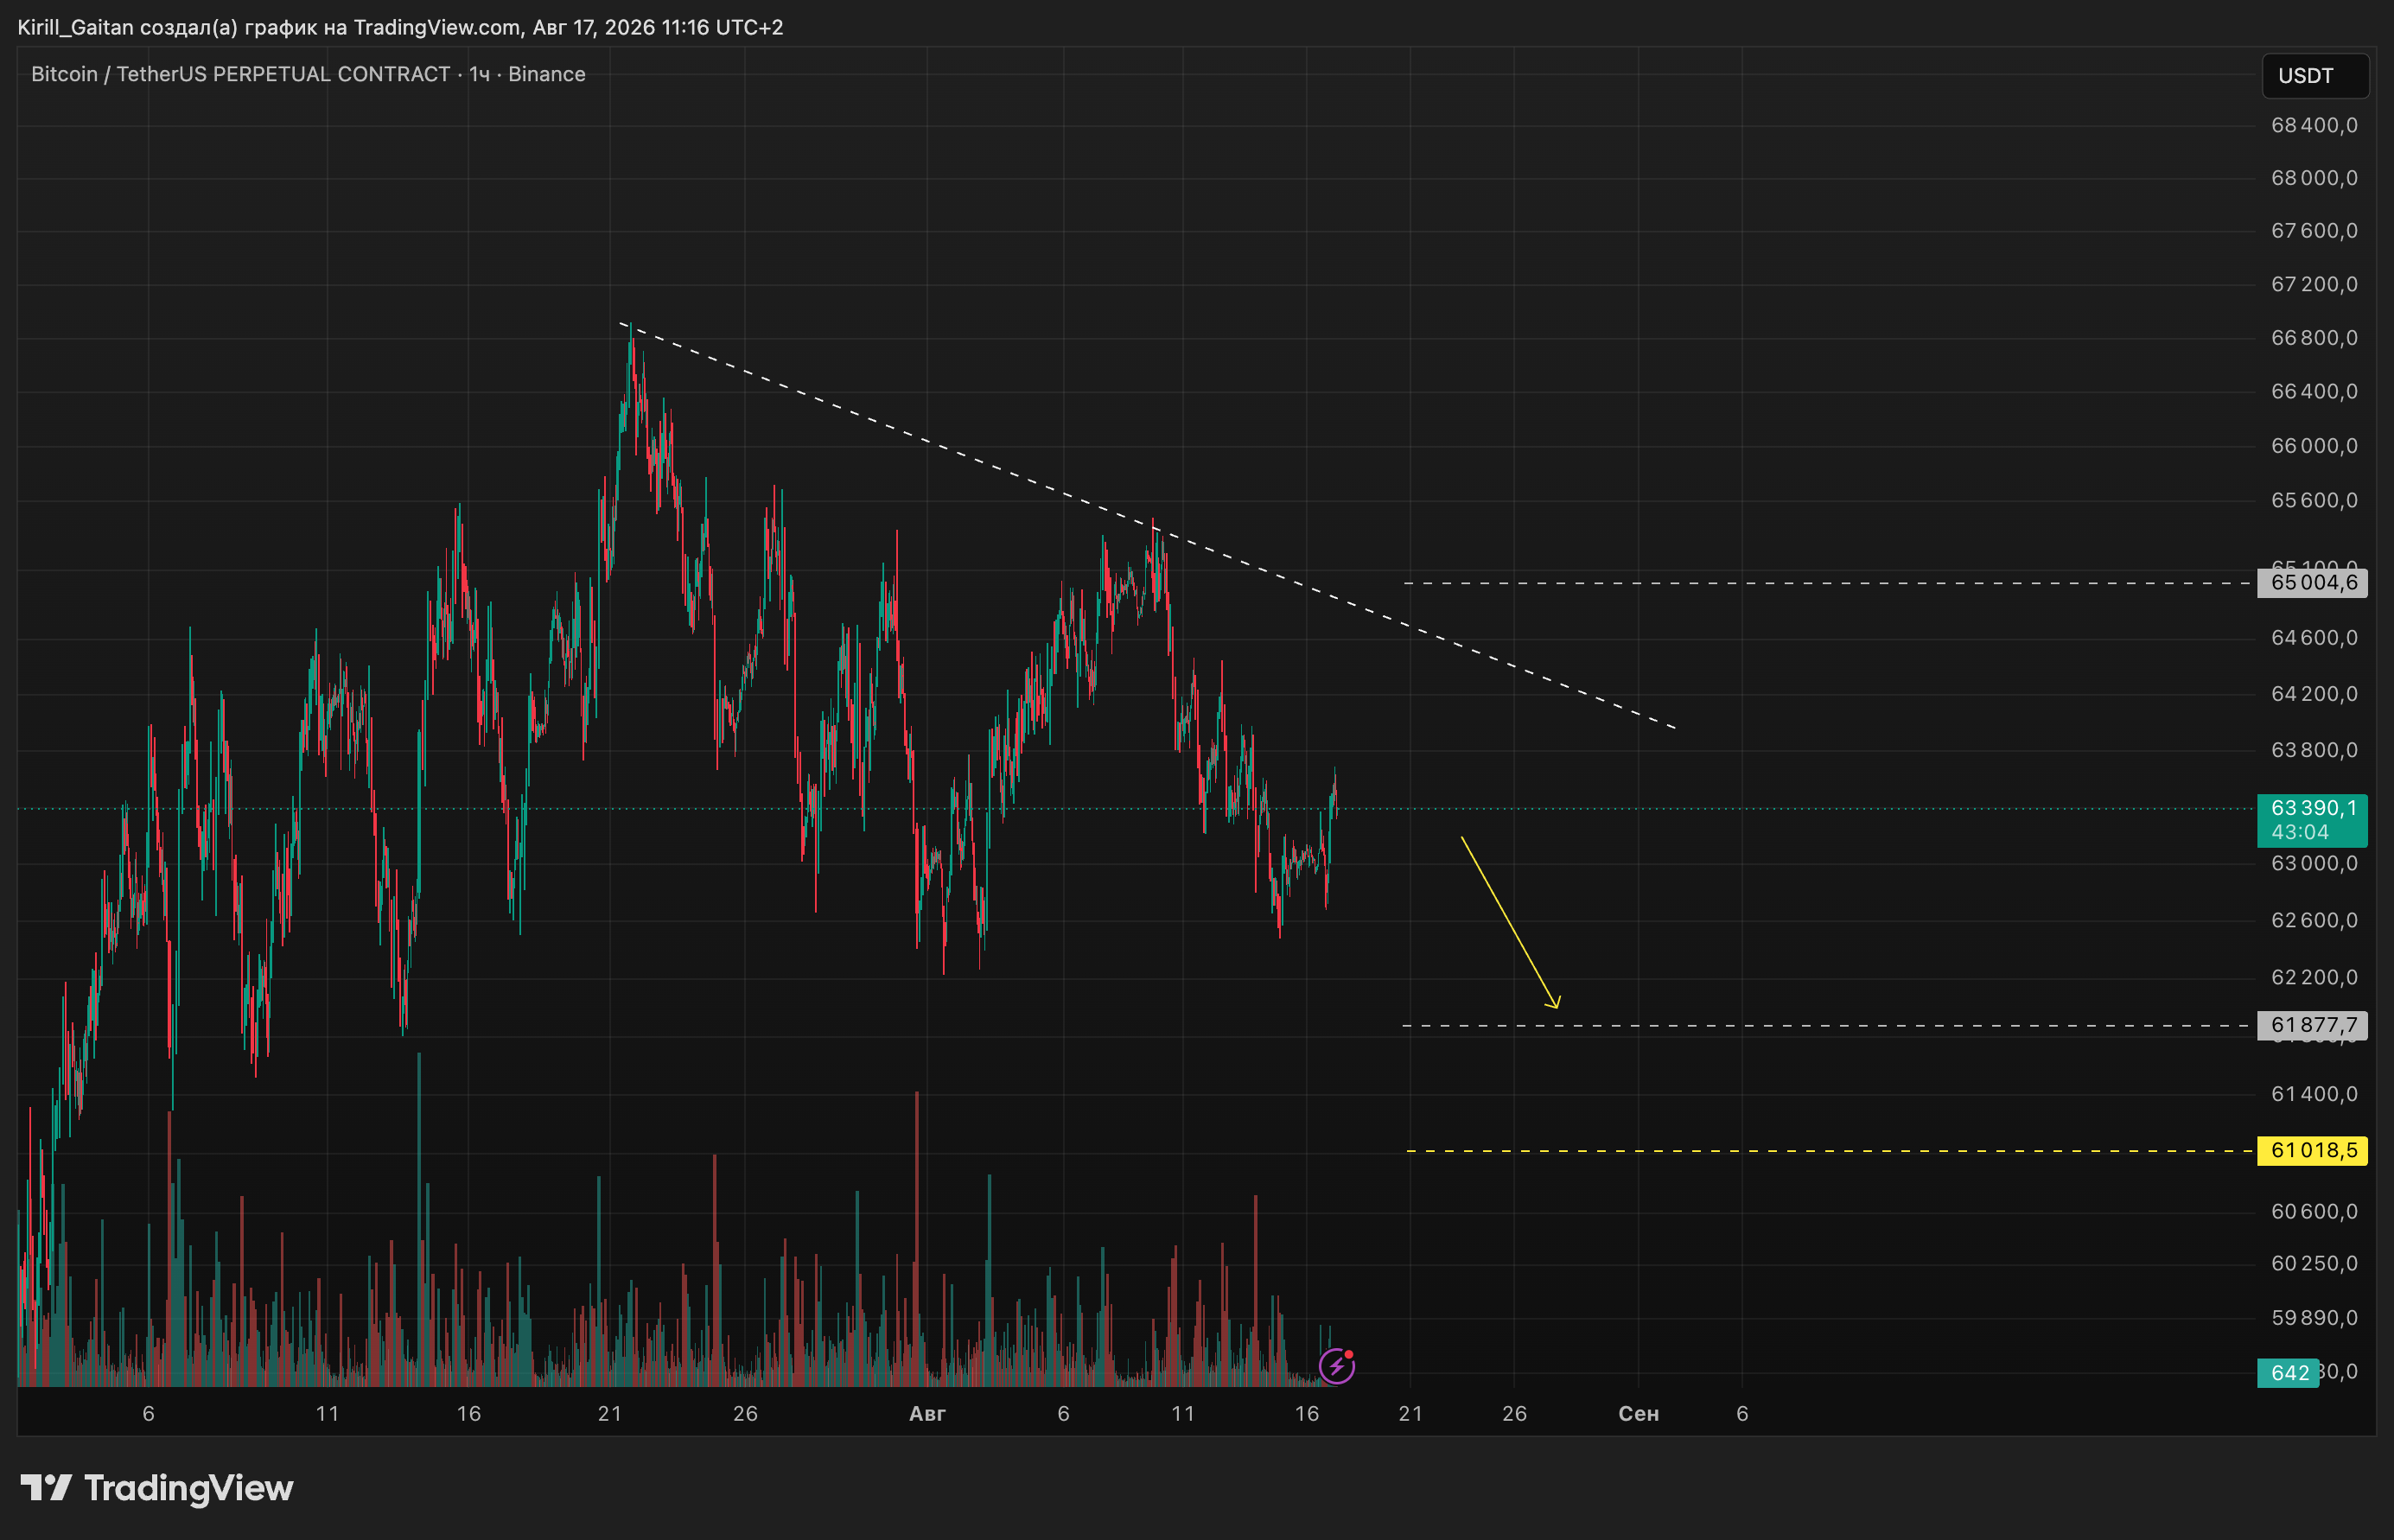This screenshot has width=2394, height=1540.
Task: Click the 64 600,0 price axis tick
Action: [2314, 638]
